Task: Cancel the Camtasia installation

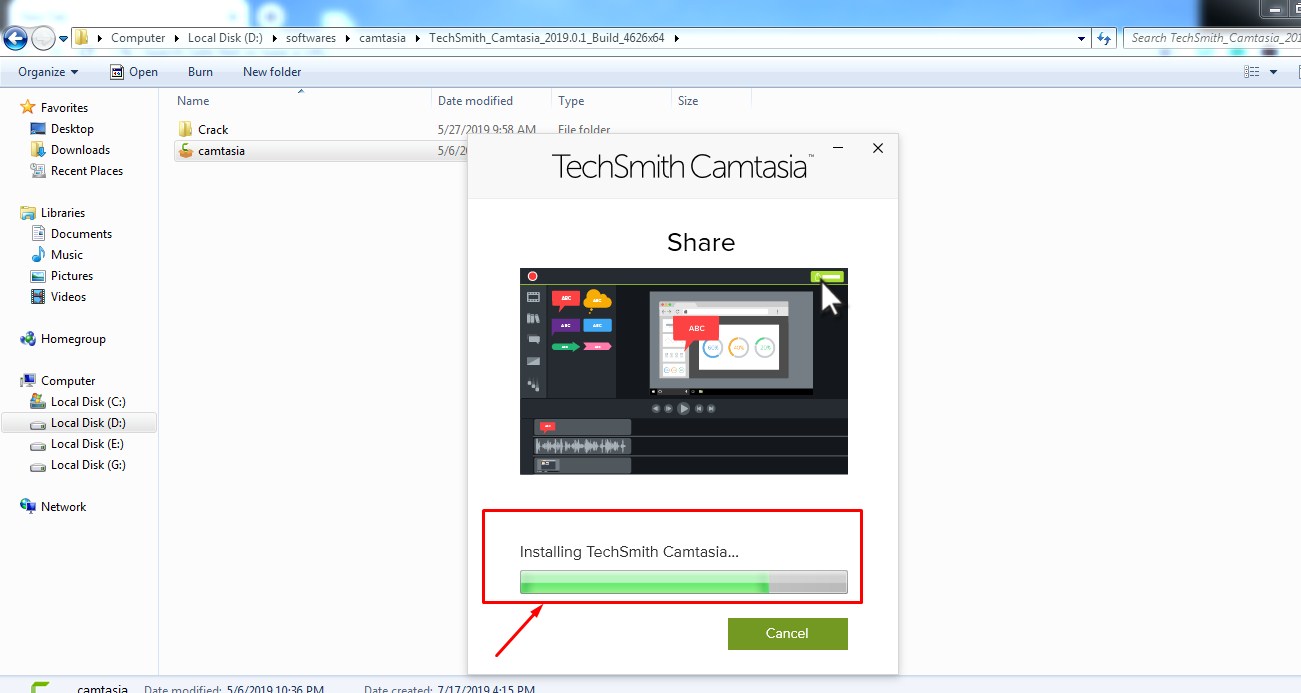Action: [x=787, y=633]
